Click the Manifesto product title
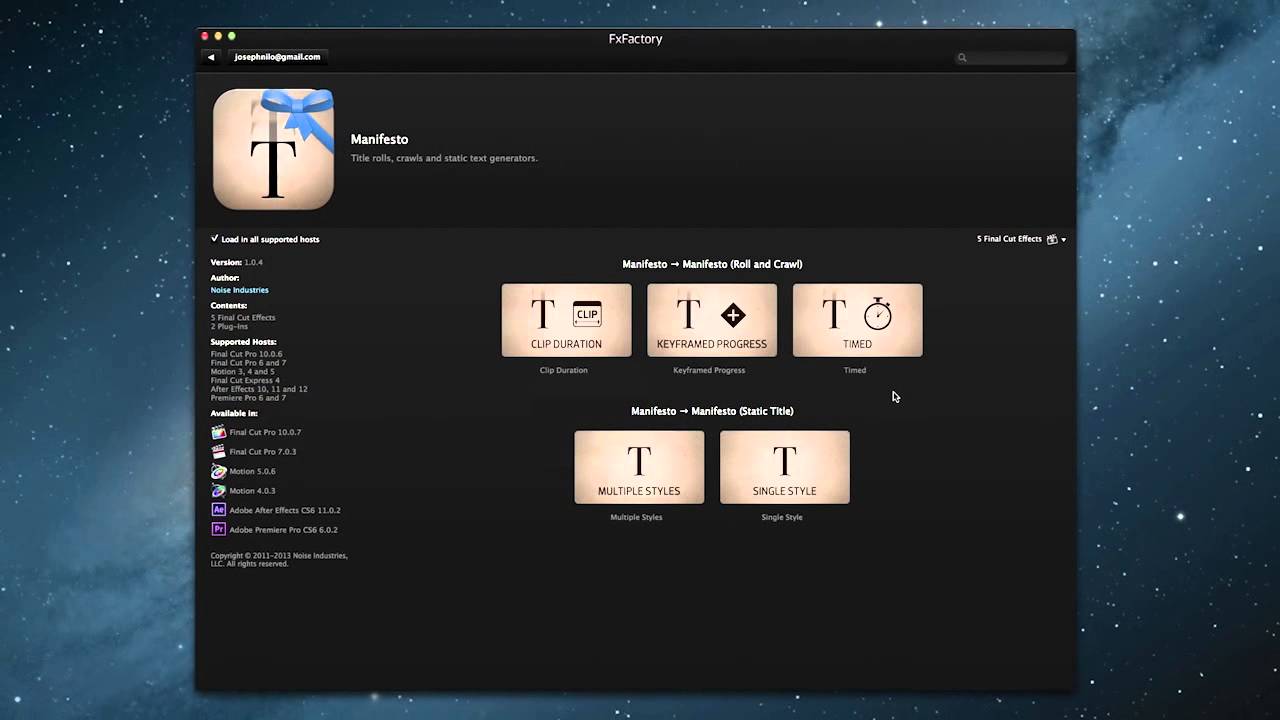The width and height of the screenshot is (1280, 720). pyautogui.click(x=379, y=139)
